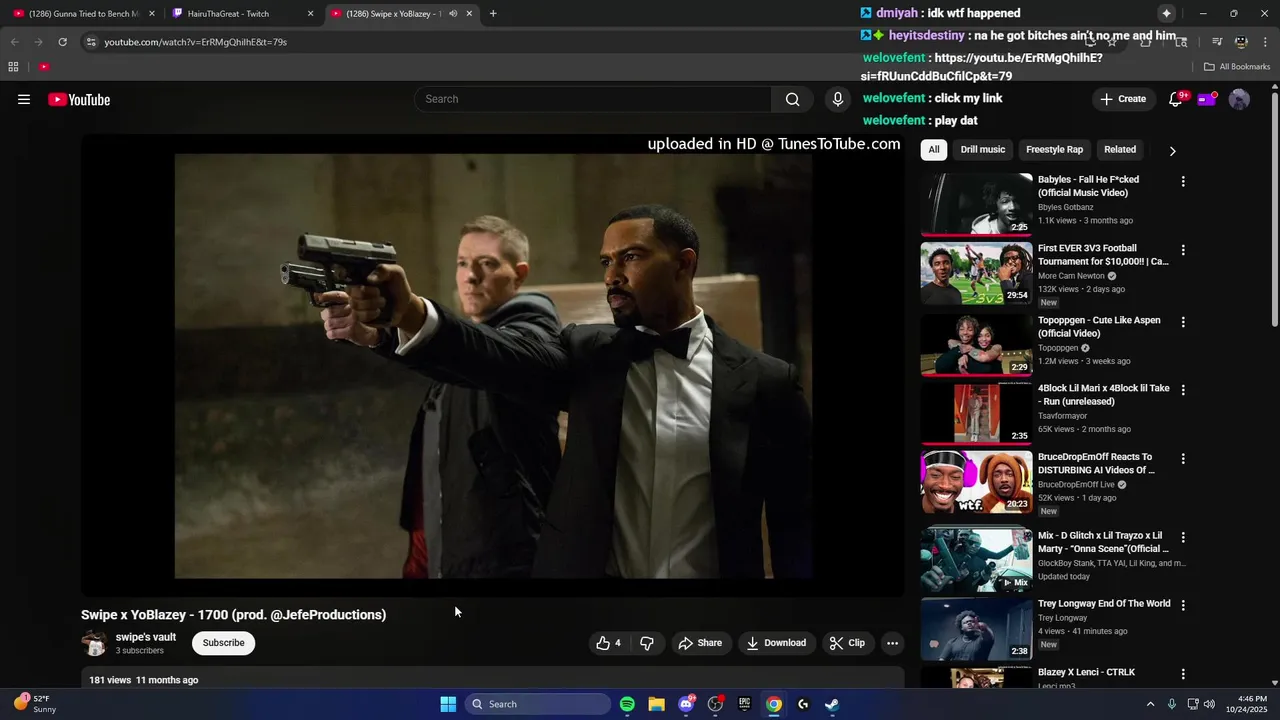Open options for First EVER 3V3 Football video
Viewport: 1280px width, 720px height.
click(1183, 250)
